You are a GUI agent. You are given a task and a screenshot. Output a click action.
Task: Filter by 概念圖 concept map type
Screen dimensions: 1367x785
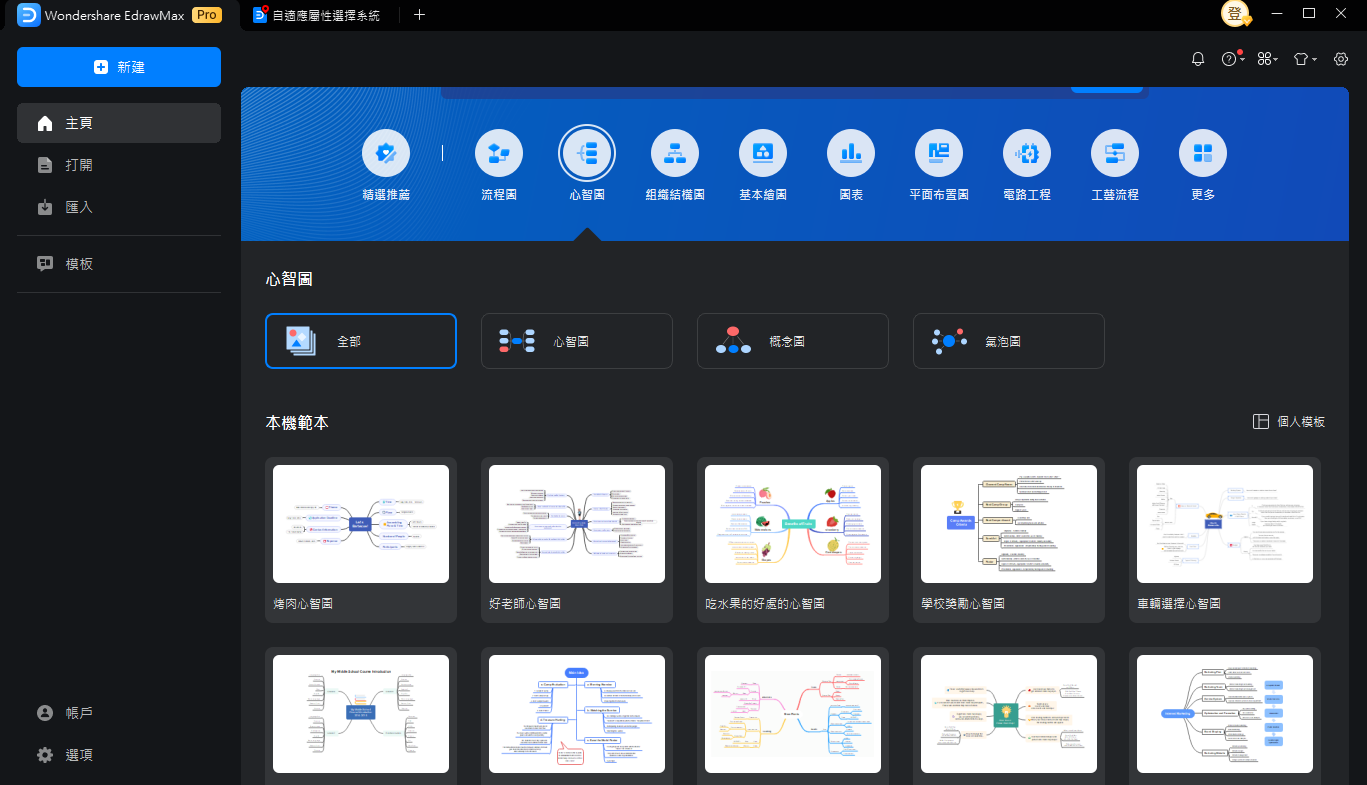pyautogui.click(x=792, y=341)
